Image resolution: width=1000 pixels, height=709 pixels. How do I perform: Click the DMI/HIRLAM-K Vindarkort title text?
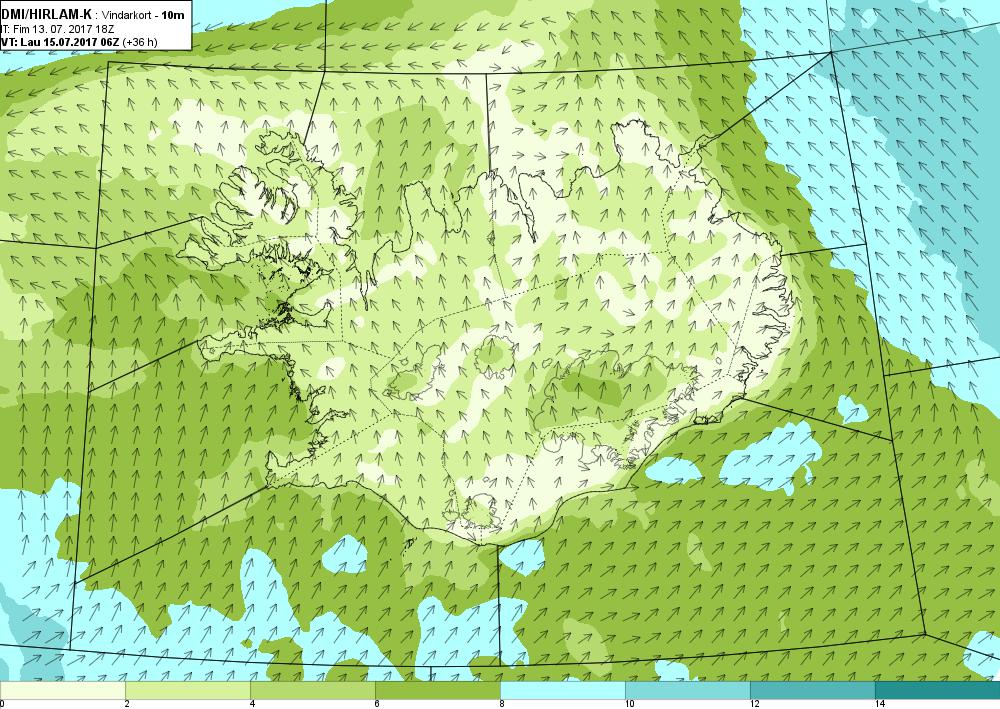coord(93,14)
